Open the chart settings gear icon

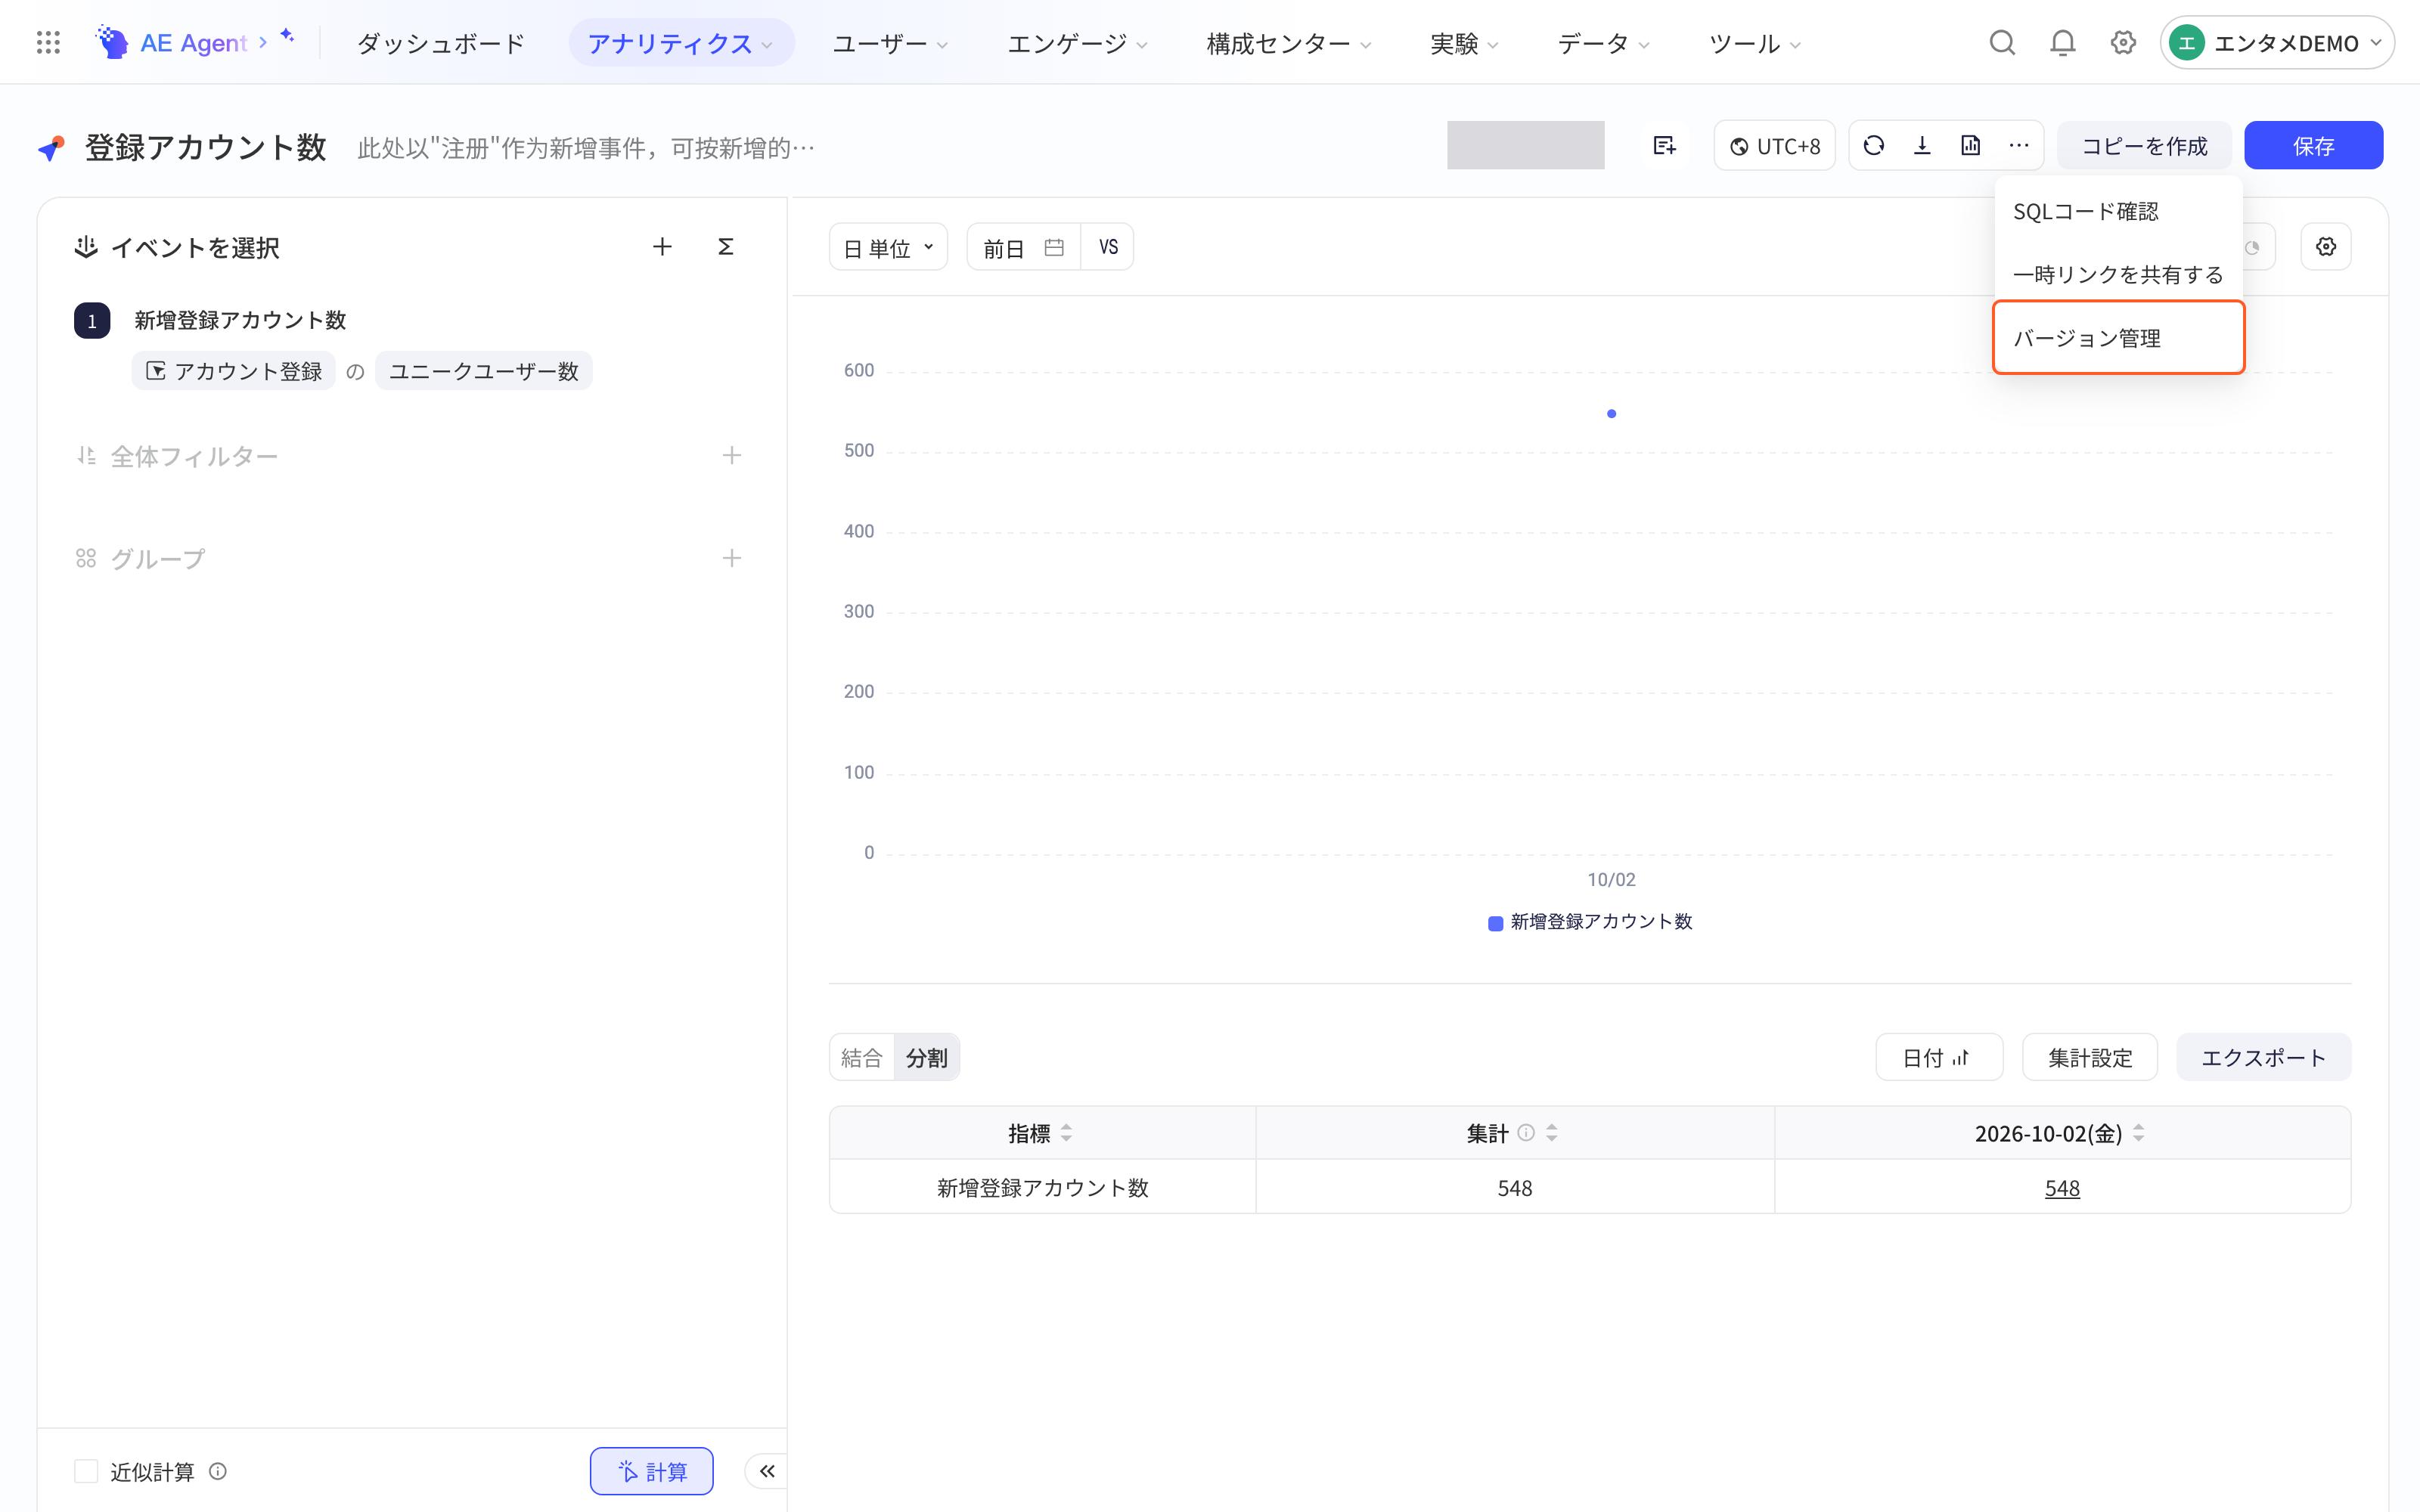click(2326, 247)
